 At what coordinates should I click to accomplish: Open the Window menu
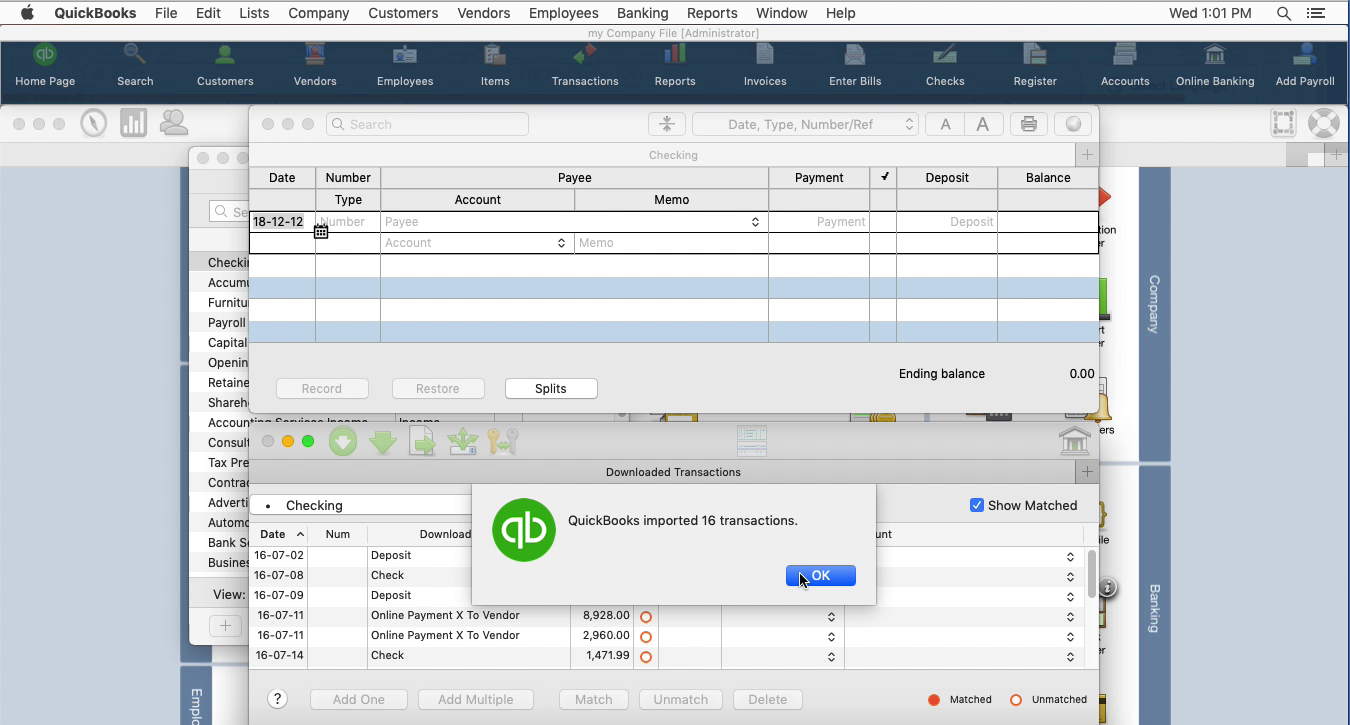(x=781, y=13)
